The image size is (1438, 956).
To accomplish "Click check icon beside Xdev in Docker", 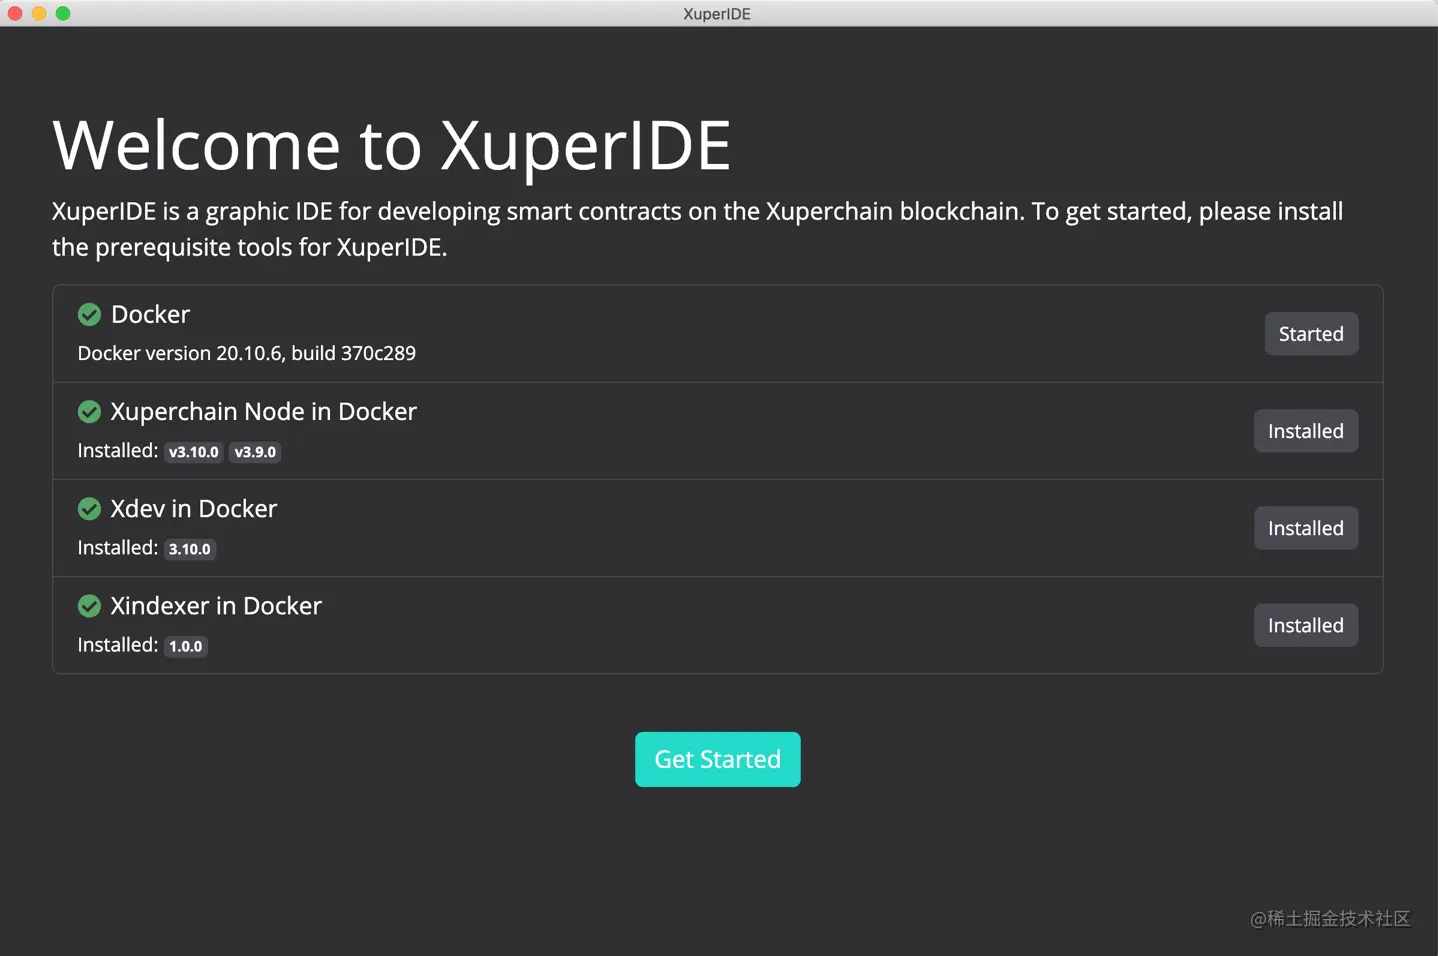I will tap(89, 509).
